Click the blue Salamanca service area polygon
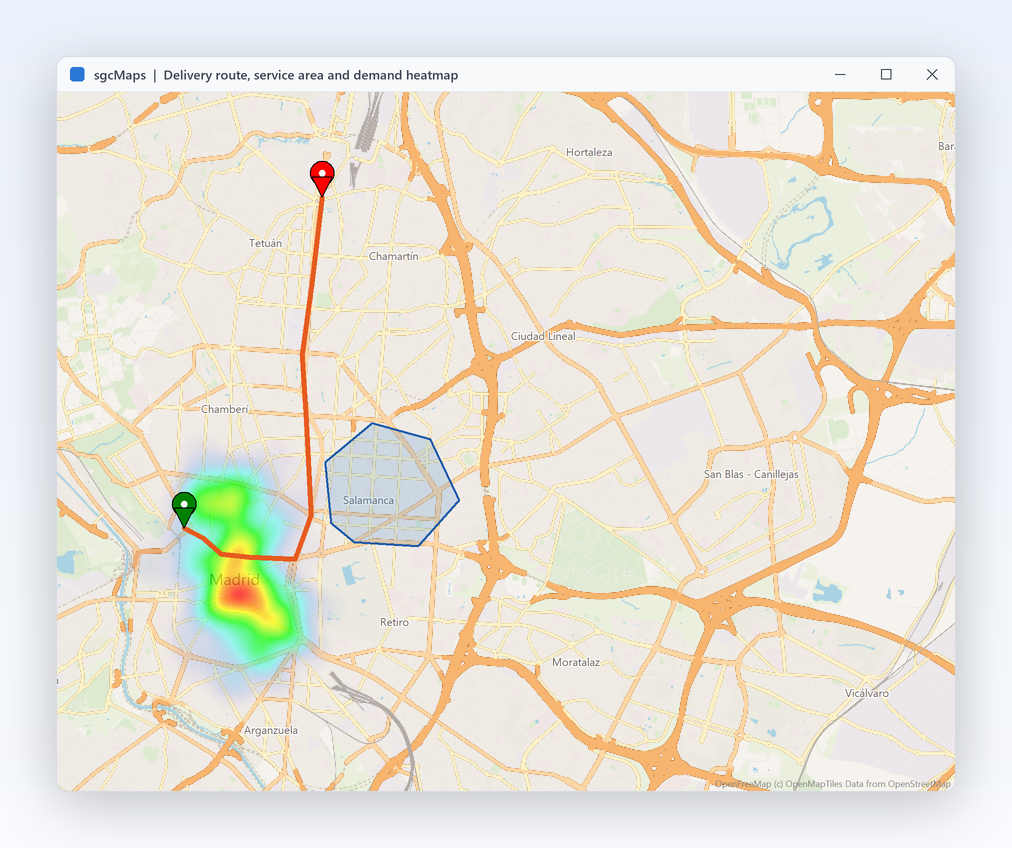The image size is (1012, 848). 390,485
